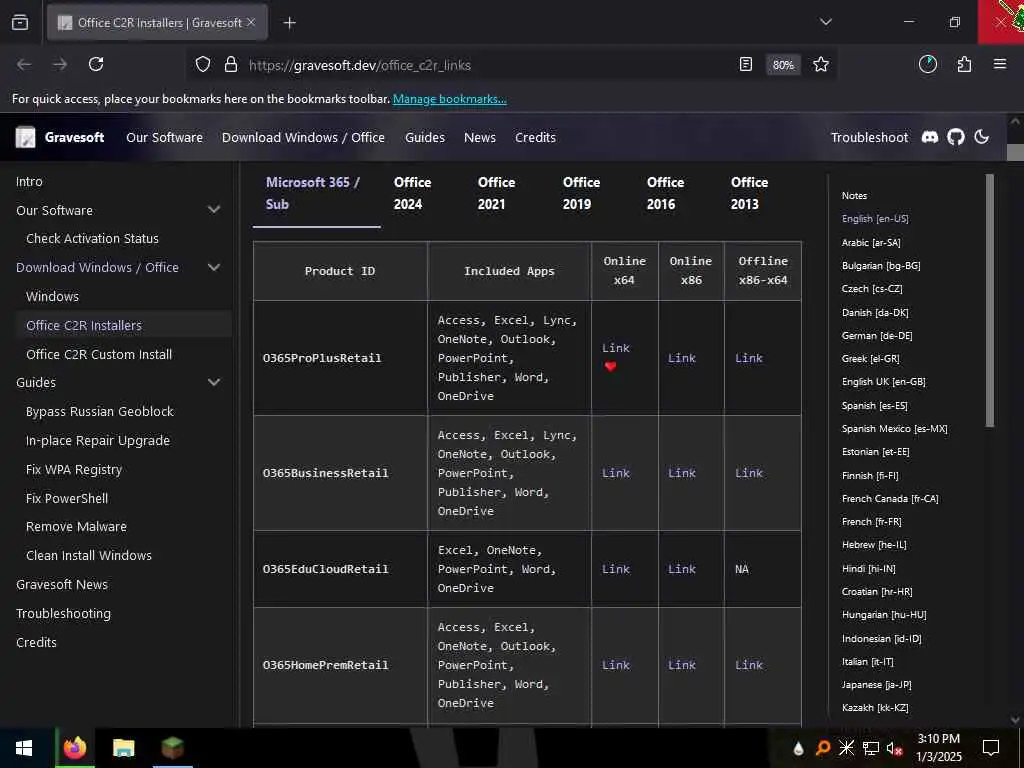Reset the 80% zoom level badge

(783, 65)
